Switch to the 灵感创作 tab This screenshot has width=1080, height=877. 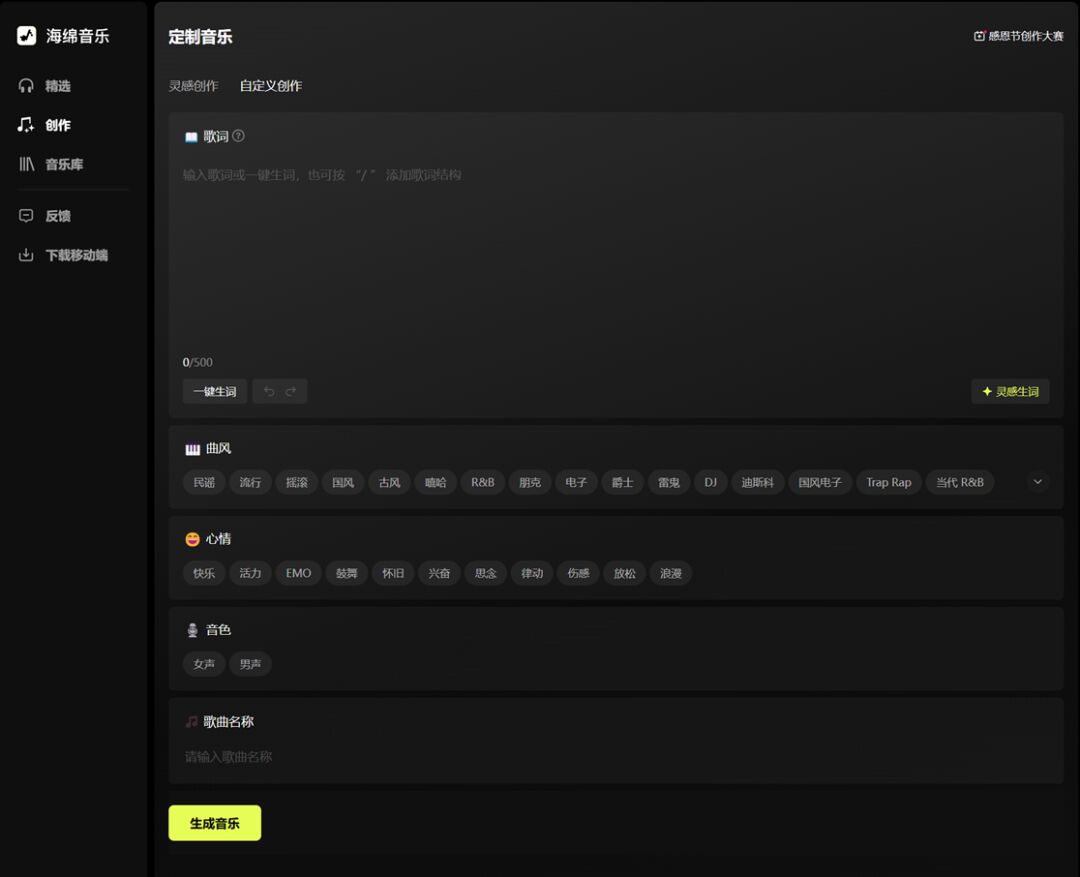(x=193, y=86)
